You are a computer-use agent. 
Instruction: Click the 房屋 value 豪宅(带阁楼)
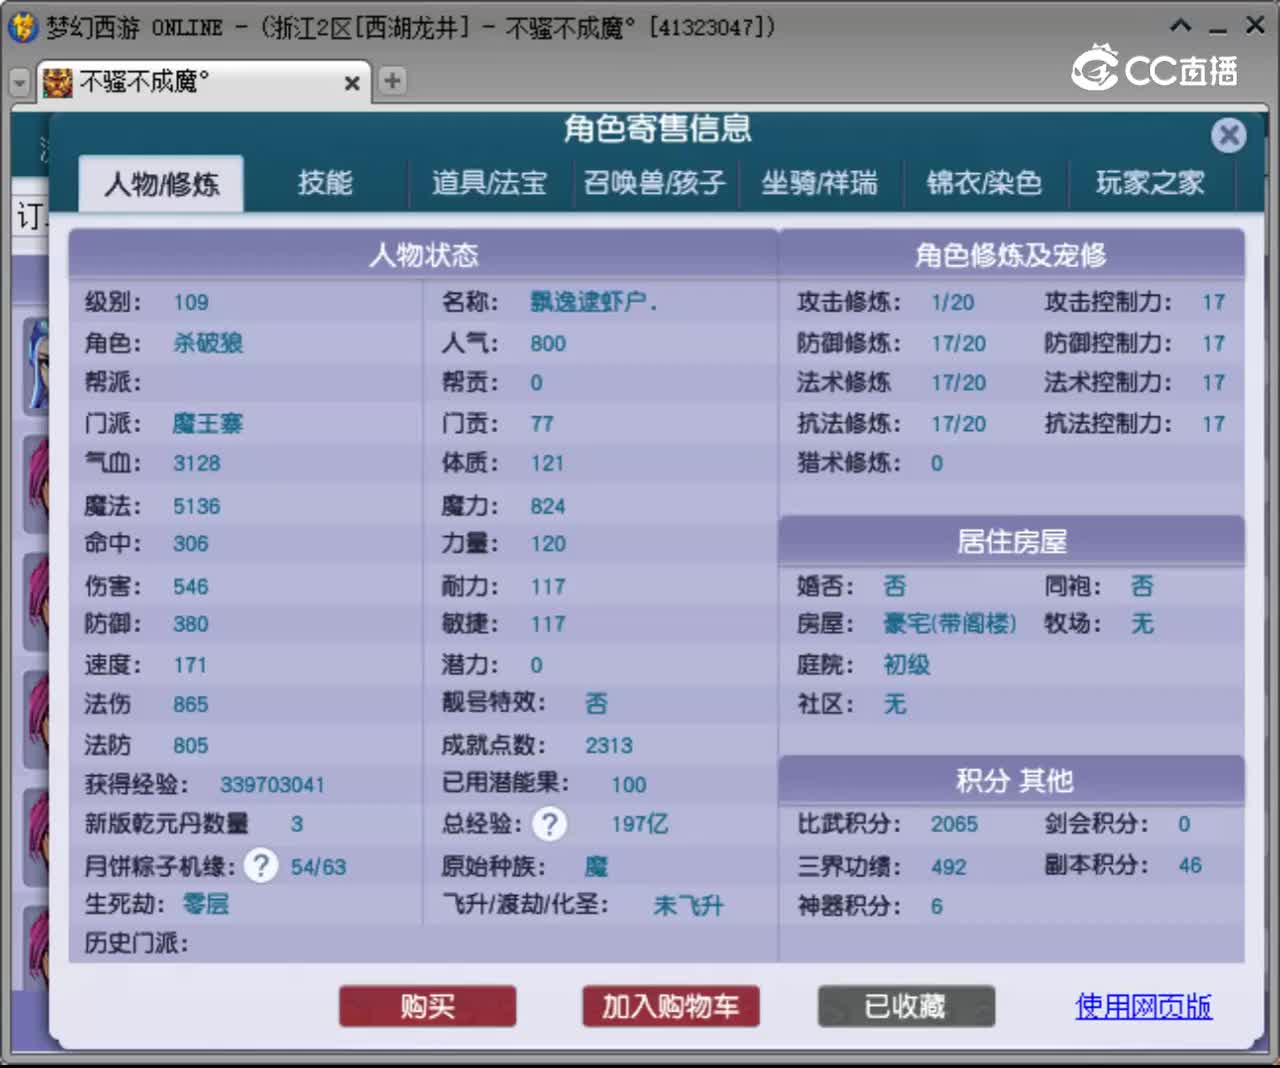(949, 624)
